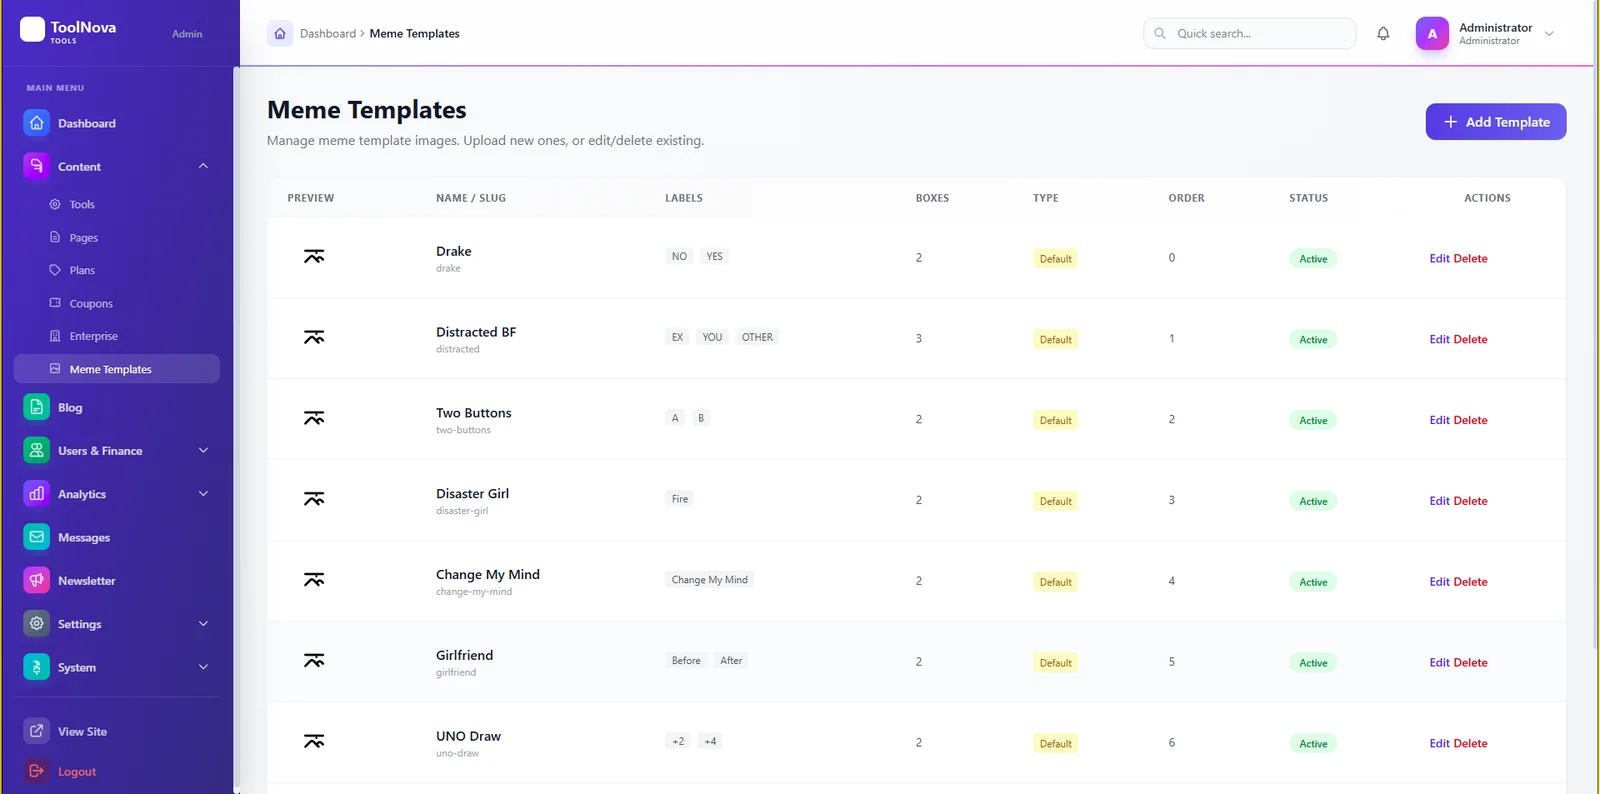The height and width of the screenshot is (794, 1600).
Task: Click the Newsletter megaphone icon
Action: point(36,580)
